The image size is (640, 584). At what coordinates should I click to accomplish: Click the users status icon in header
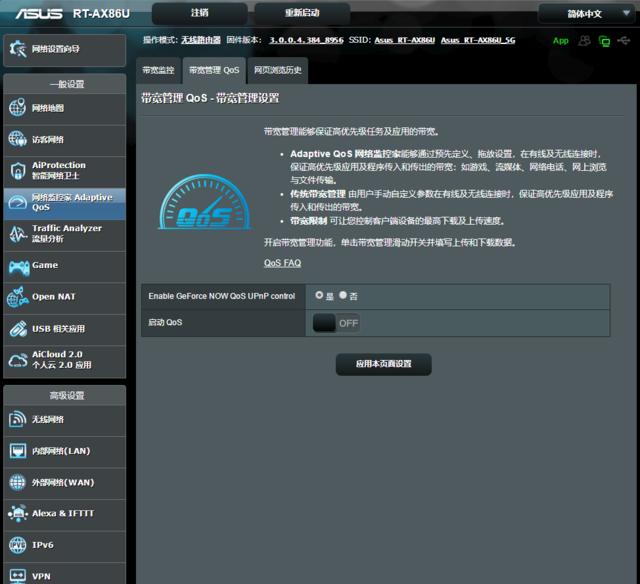[x=584, y=41]
